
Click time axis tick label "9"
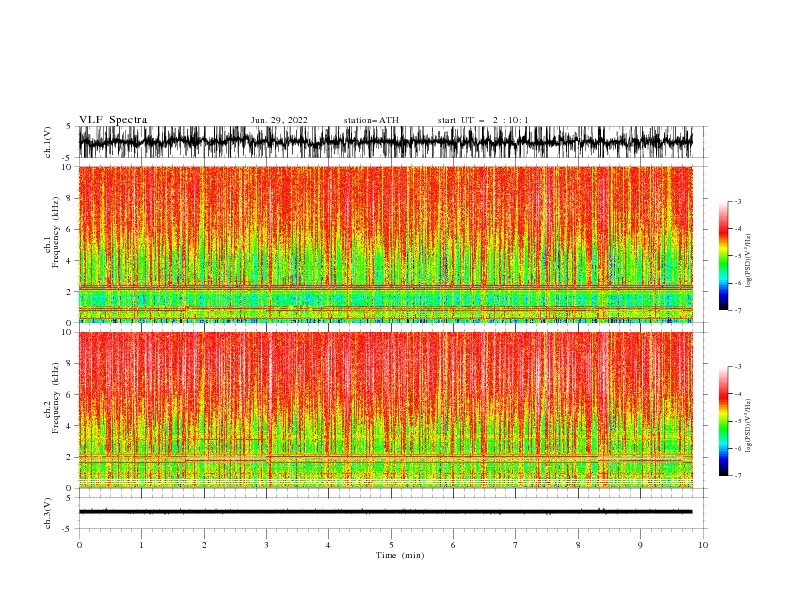[x=640, y=545]
